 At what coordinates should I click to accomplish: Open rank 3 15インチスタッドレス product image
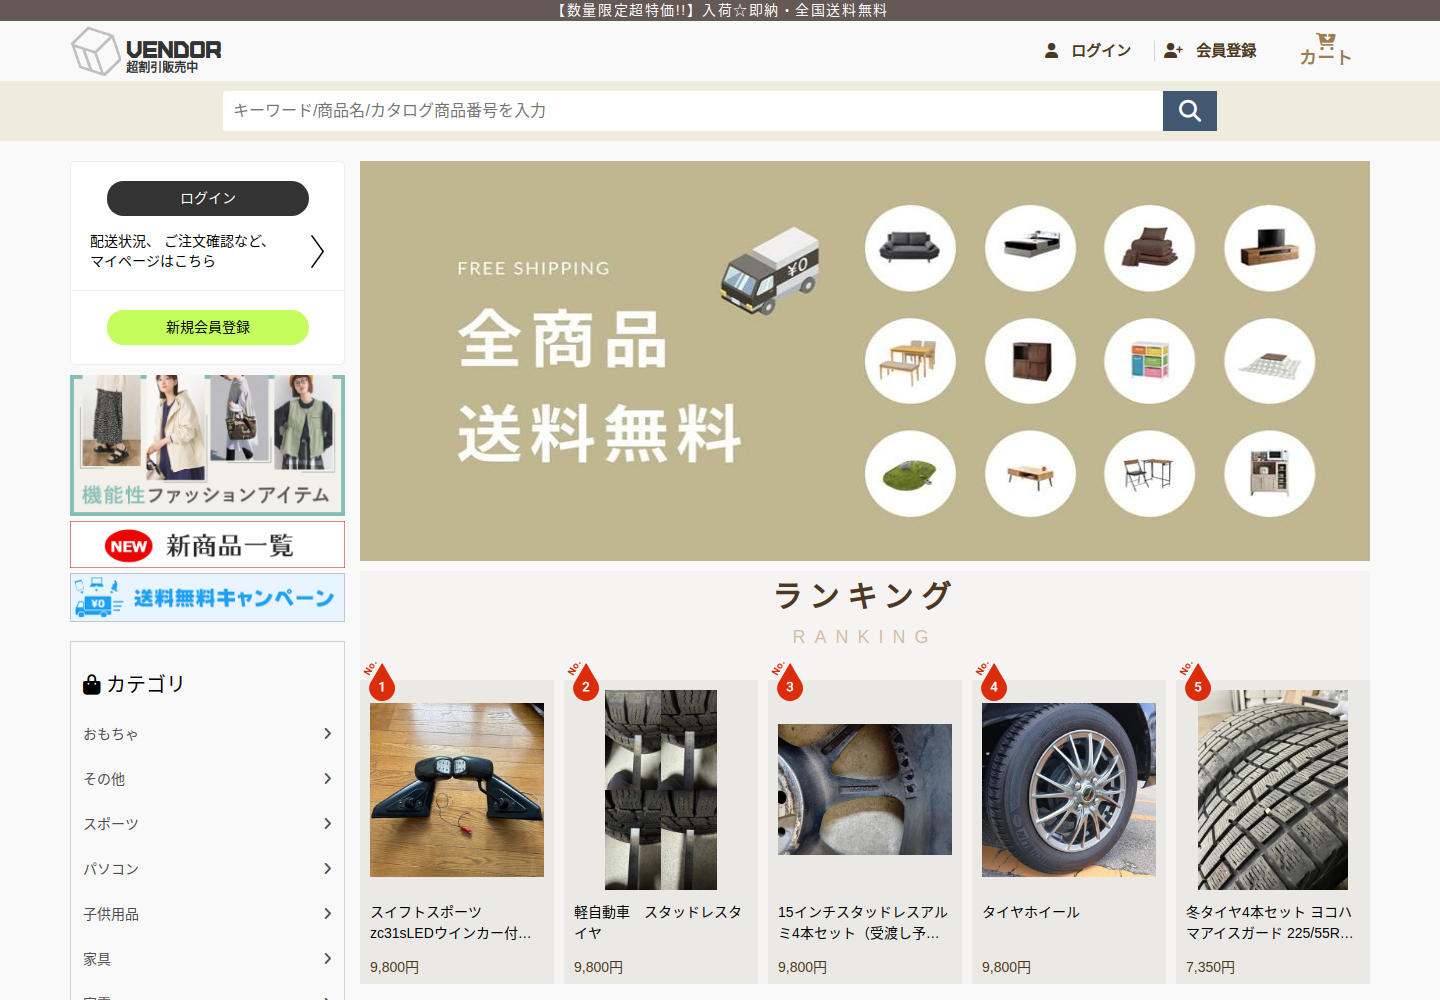865,790
